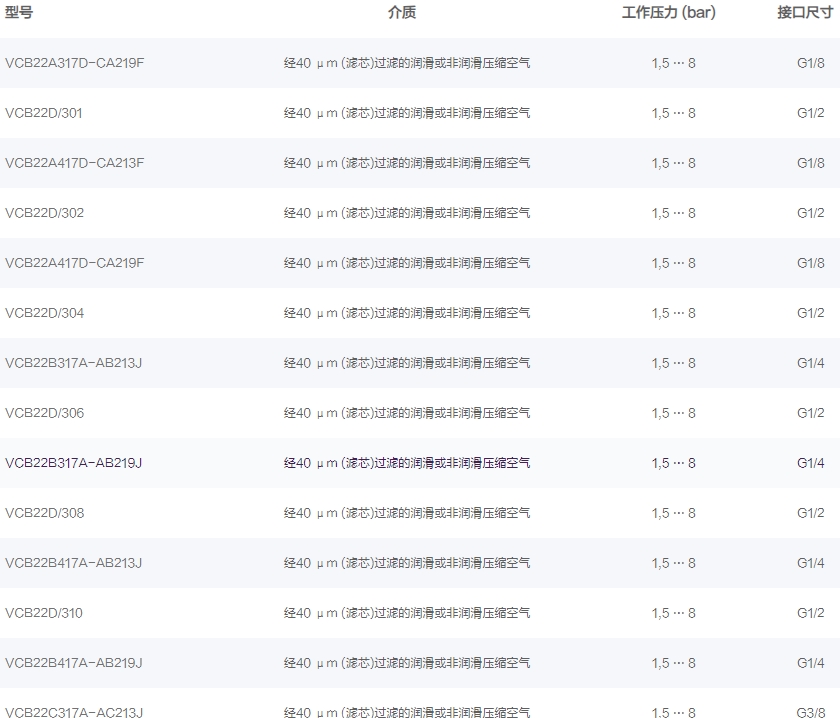
Task: Select the medium cell in VCB22D/304 row
Action: 407,313
